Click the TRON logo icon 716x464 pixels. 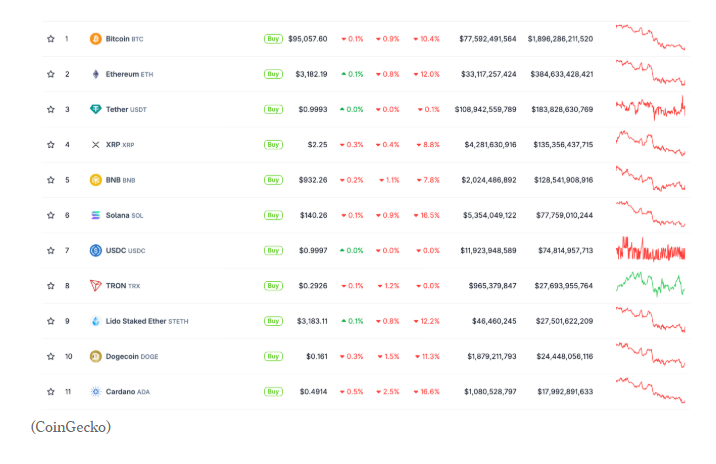[96, 286]
